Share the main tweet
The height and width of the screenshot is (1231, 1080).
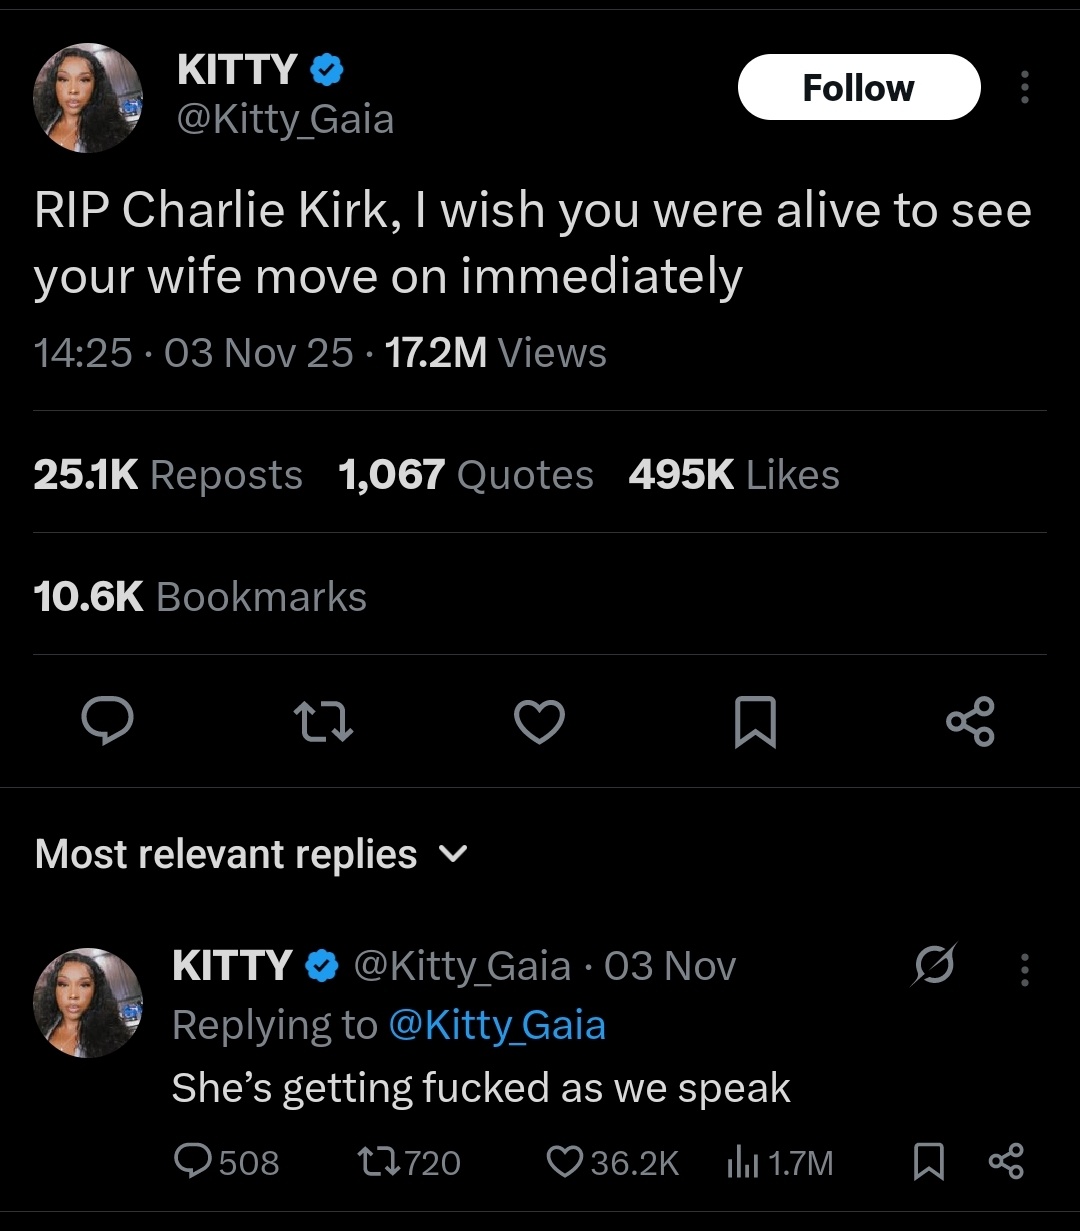click(x=970, y=721)
